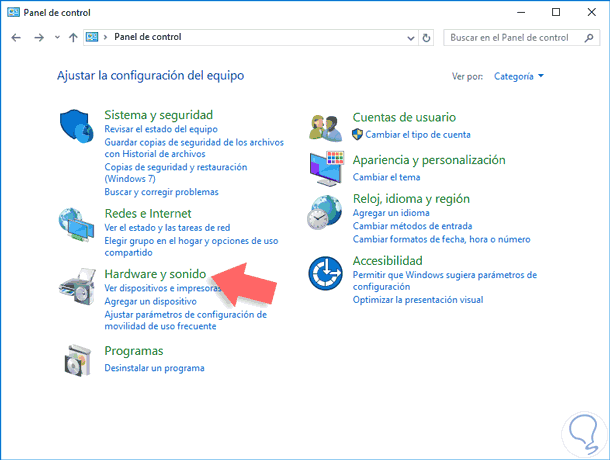Select Cambiar el tipo de cuenta
Viewport: 610px width, 460px height.
tap(418, 135)
